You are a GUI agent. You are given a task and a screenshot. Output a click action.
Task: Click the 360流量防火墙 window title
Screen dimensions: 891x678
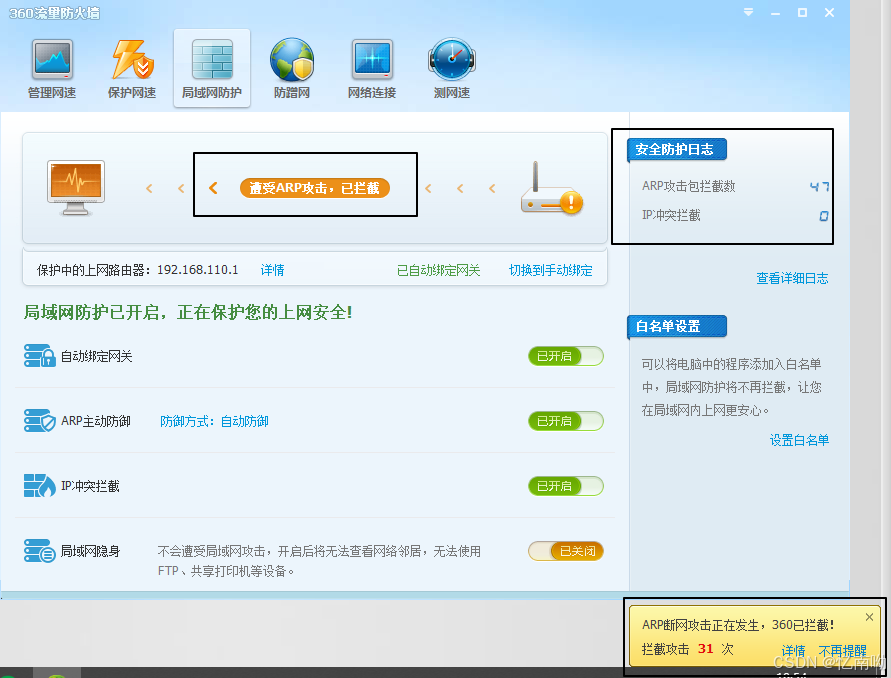(x=55, y=13)
